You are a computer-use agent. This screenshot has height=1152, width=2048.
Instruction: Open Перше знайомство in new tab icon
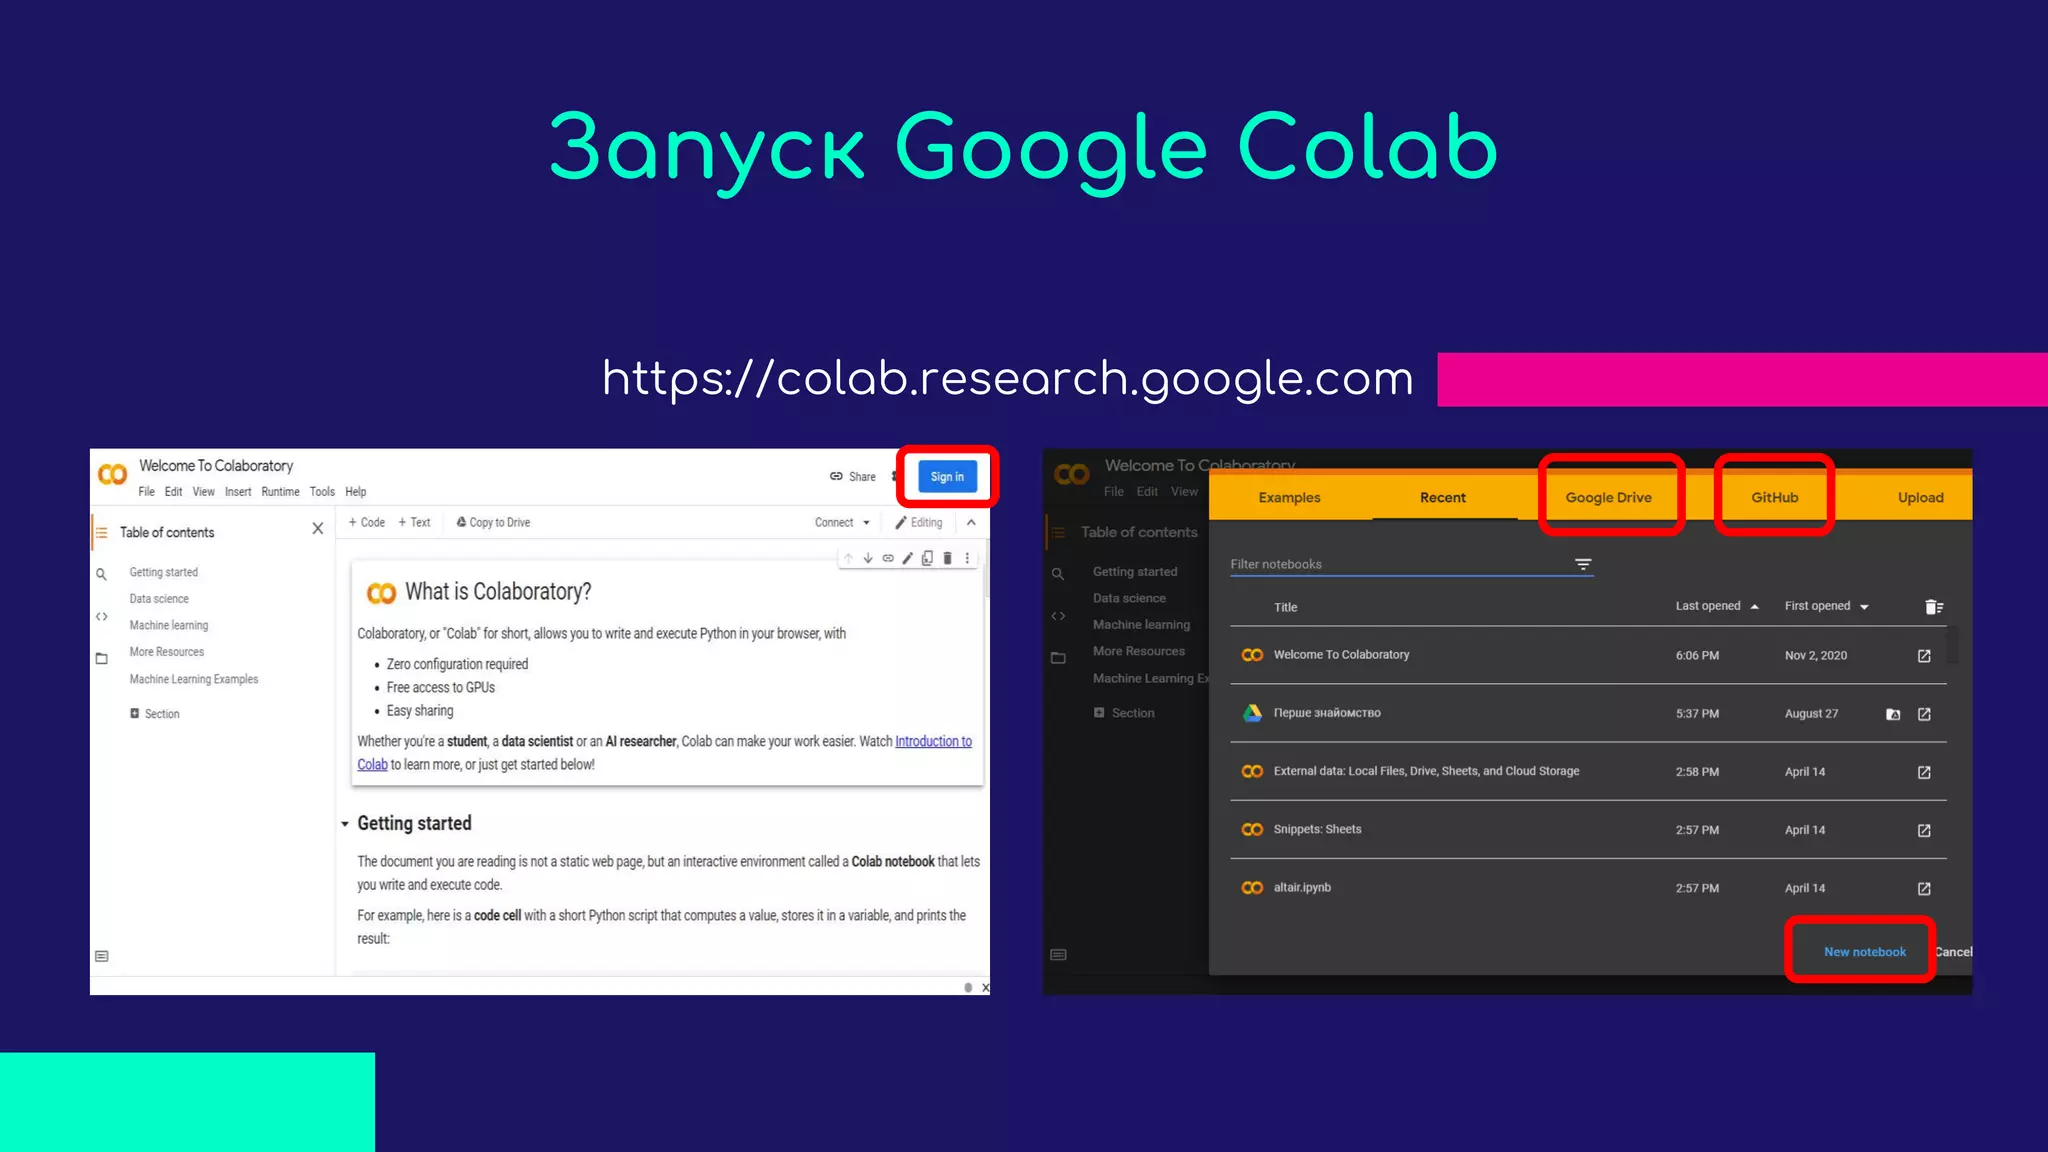(1924, 714)
